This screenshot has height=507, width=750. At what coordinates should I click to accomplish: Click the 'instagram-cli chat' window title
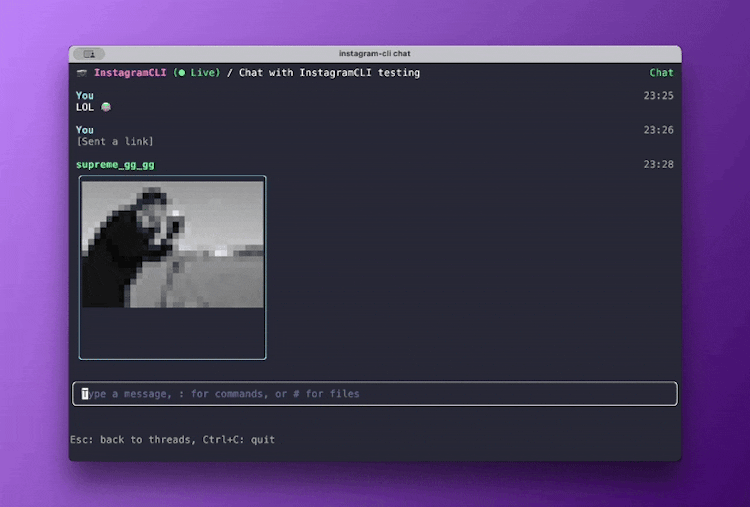point(375,54)
